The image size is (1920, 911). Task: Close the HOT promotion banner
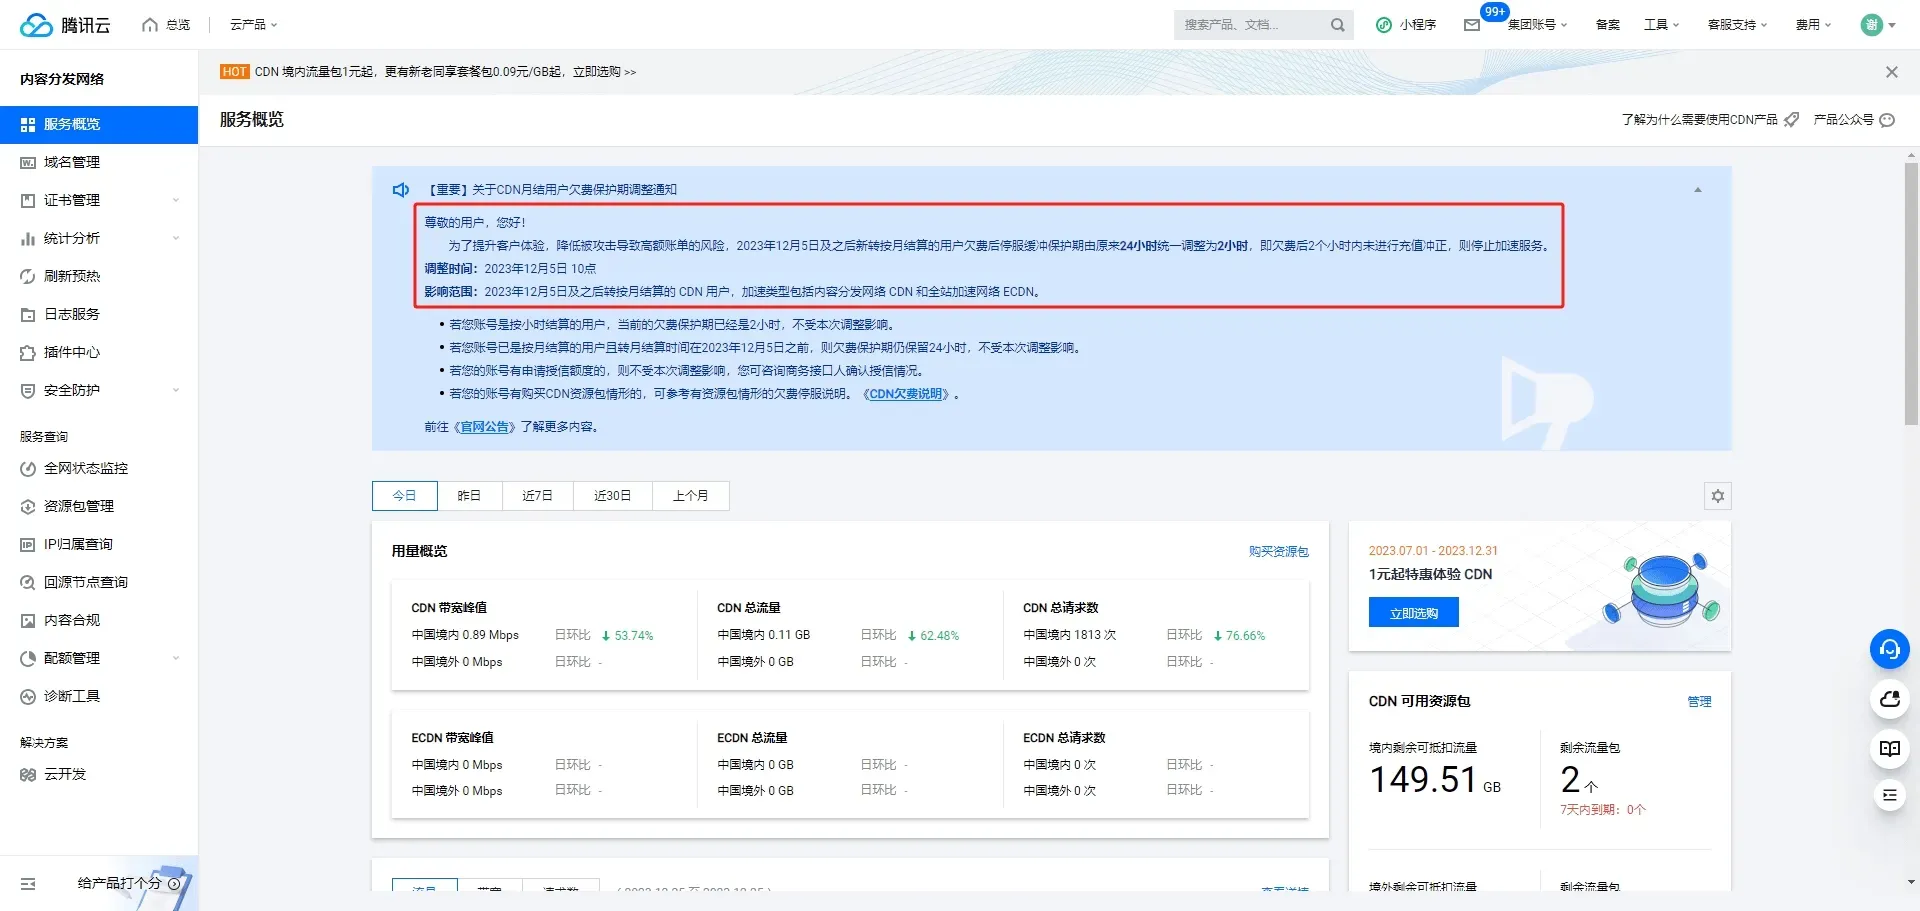[1892, 72]
